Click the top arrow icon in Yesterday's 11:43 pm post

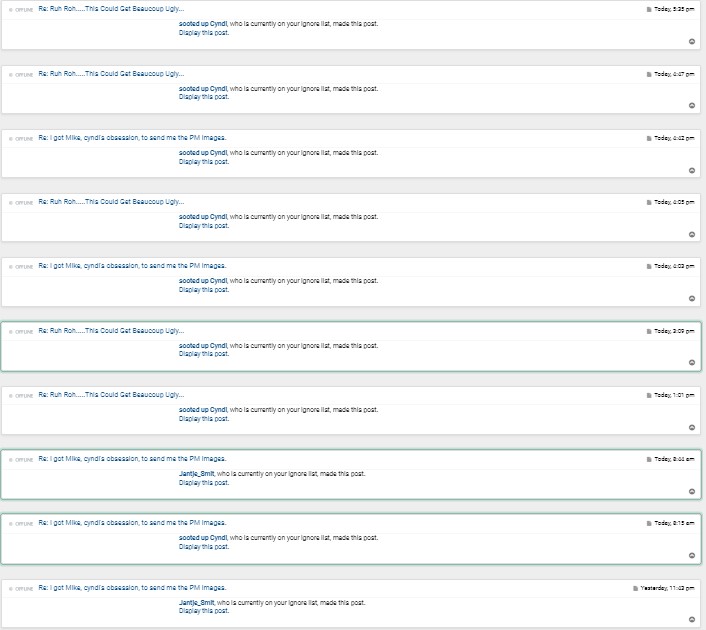(x=692, y=619)
